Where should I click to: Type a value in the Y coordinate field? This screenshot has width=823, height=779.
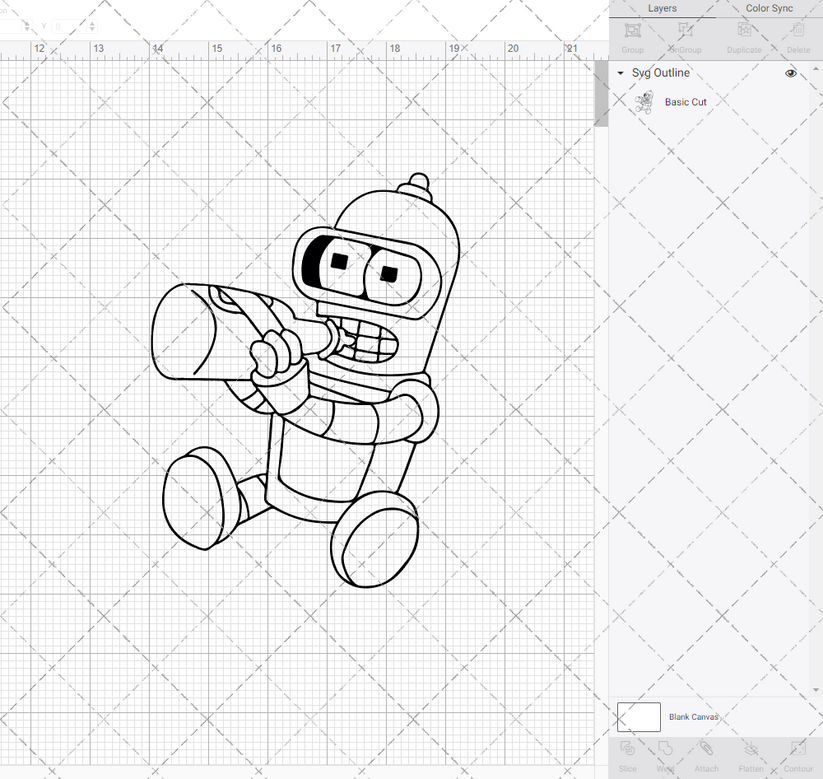coord(66,26)
